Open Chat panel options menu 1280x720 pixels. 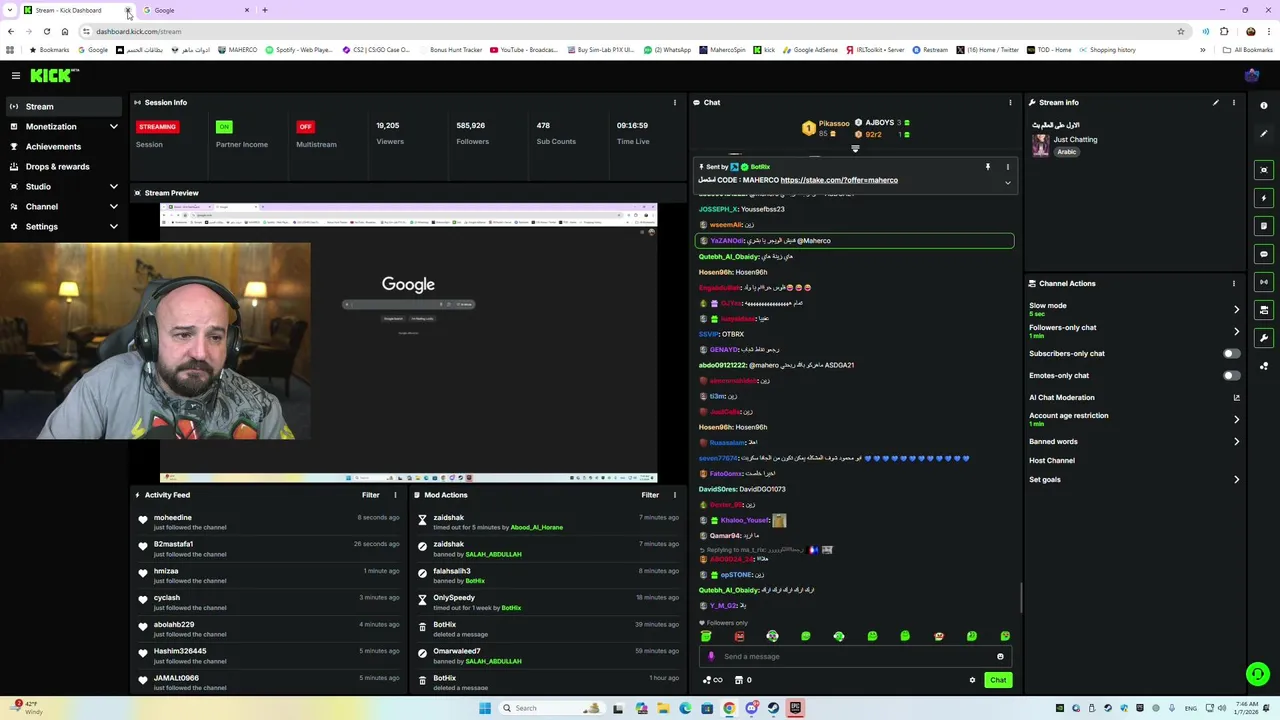pyautogui.click(x=1010, y=102)
